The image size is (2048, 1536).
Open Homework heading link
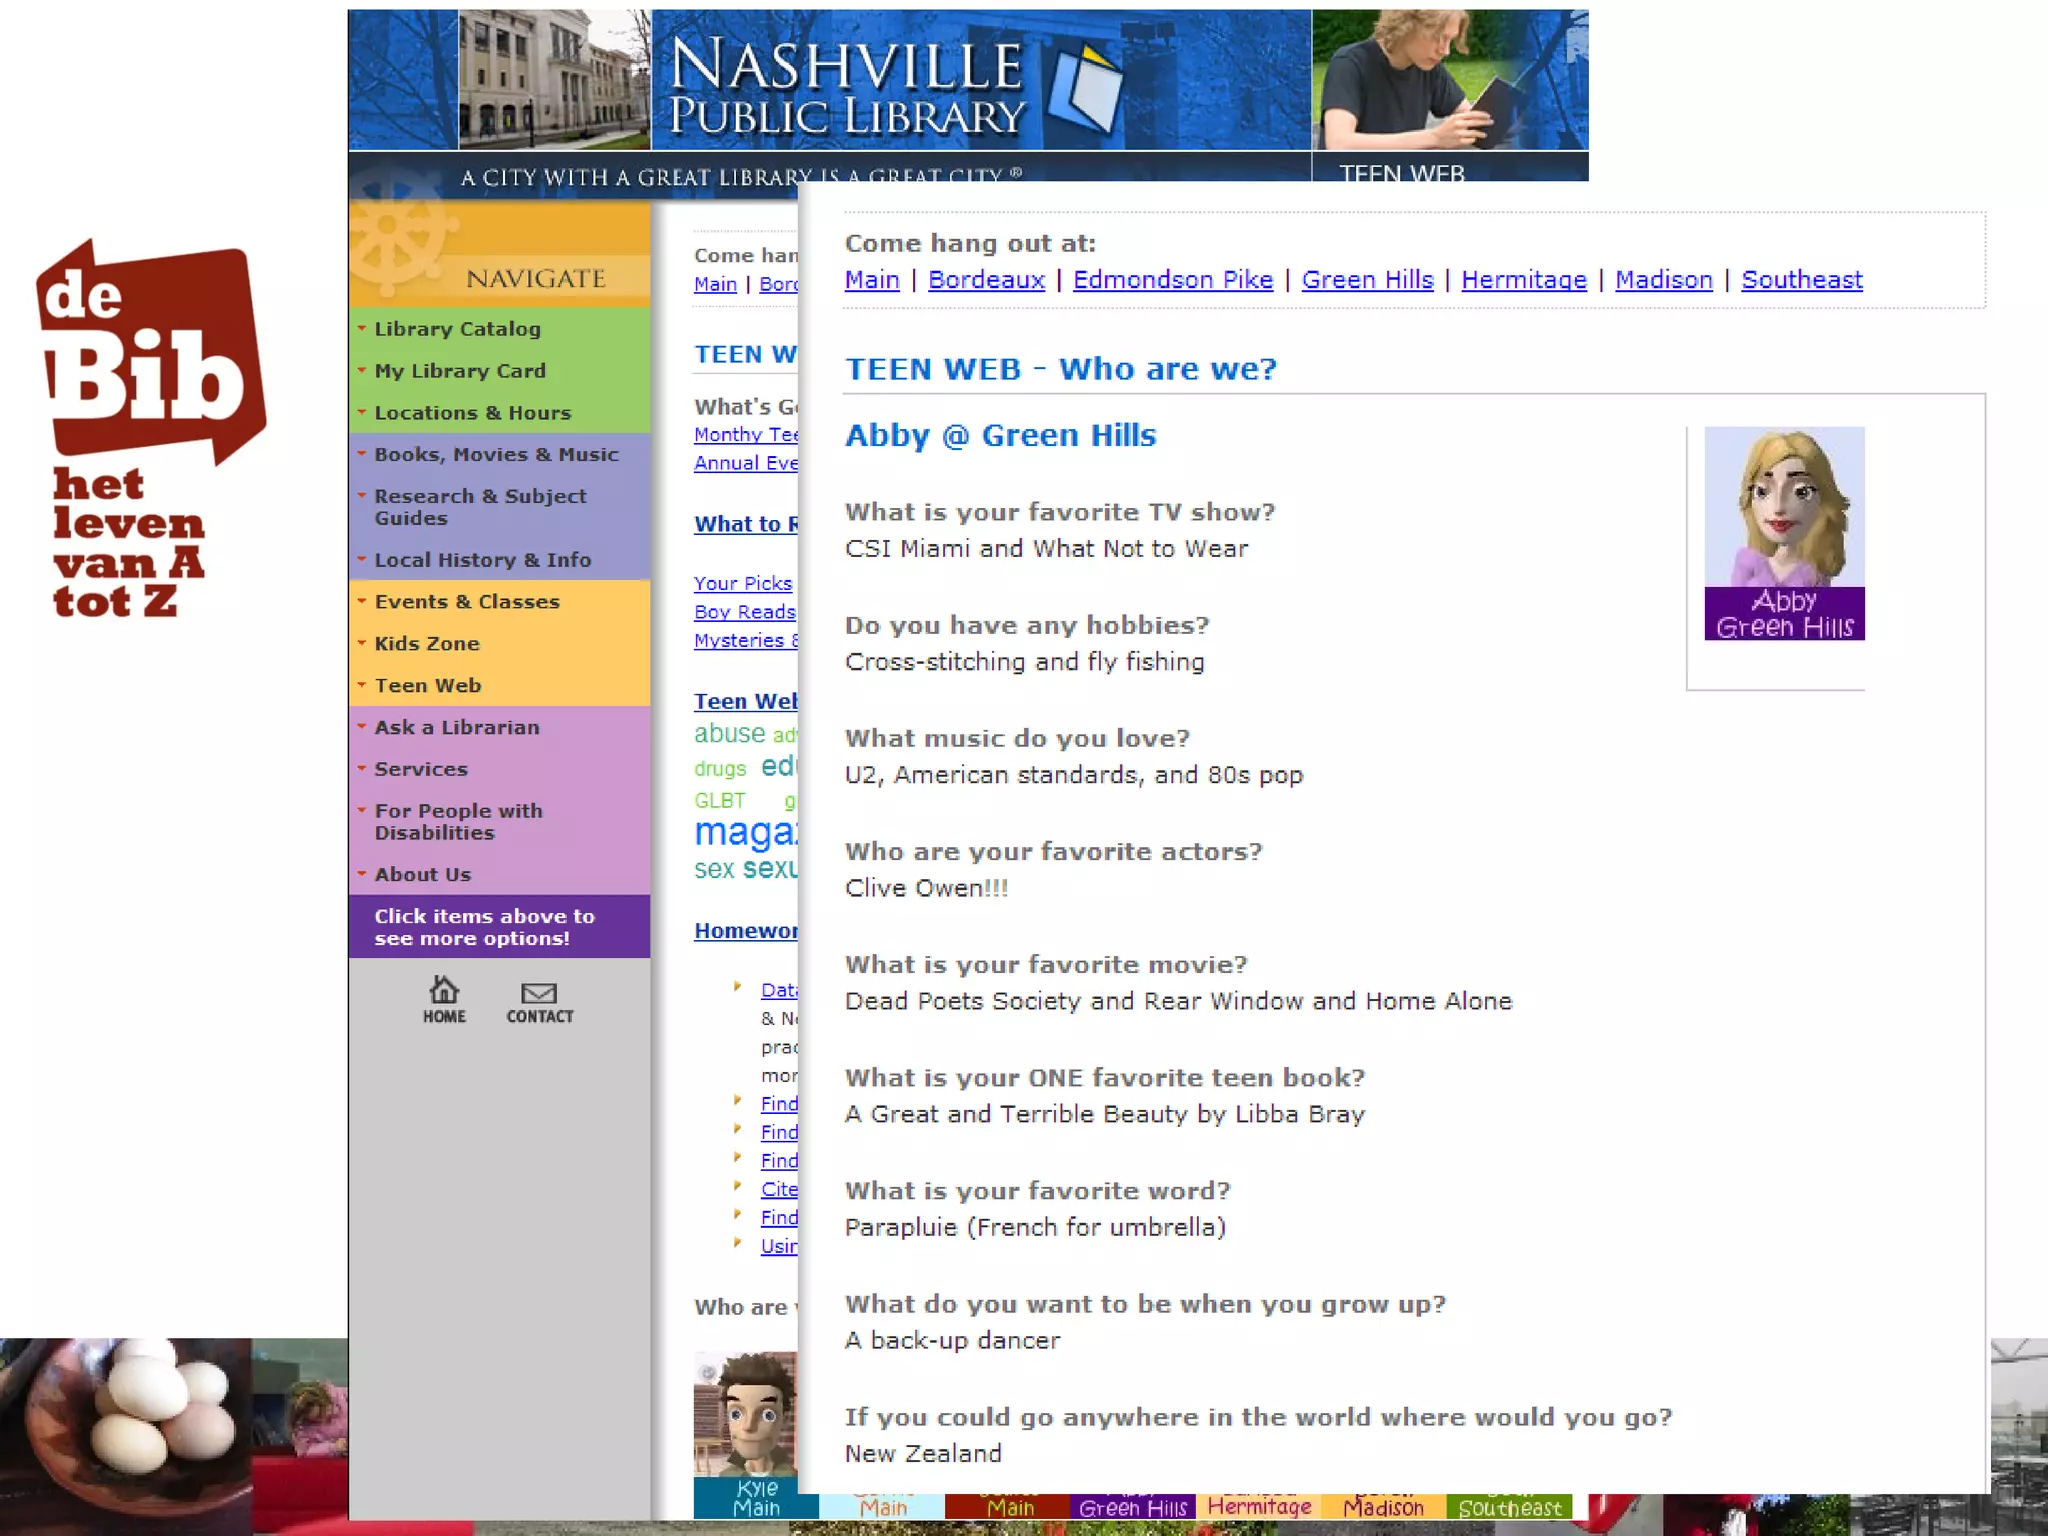746,931
